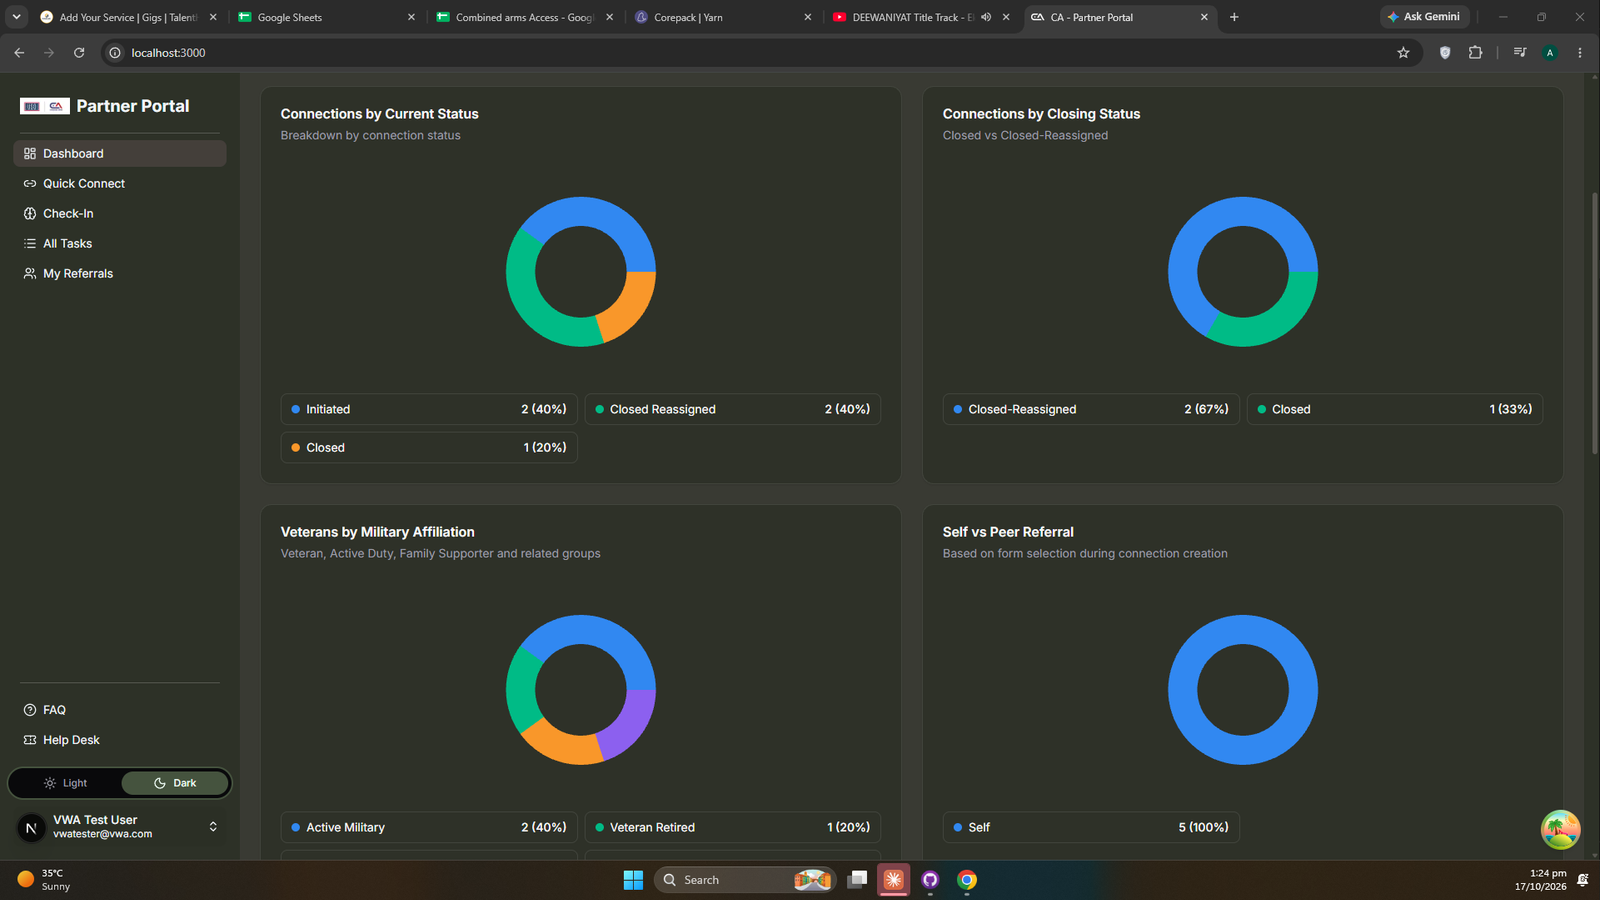The width and height of the screenshot is (1600, 900).
Task: Reload the page with refresh icon
Action: (x=79, y=53)
